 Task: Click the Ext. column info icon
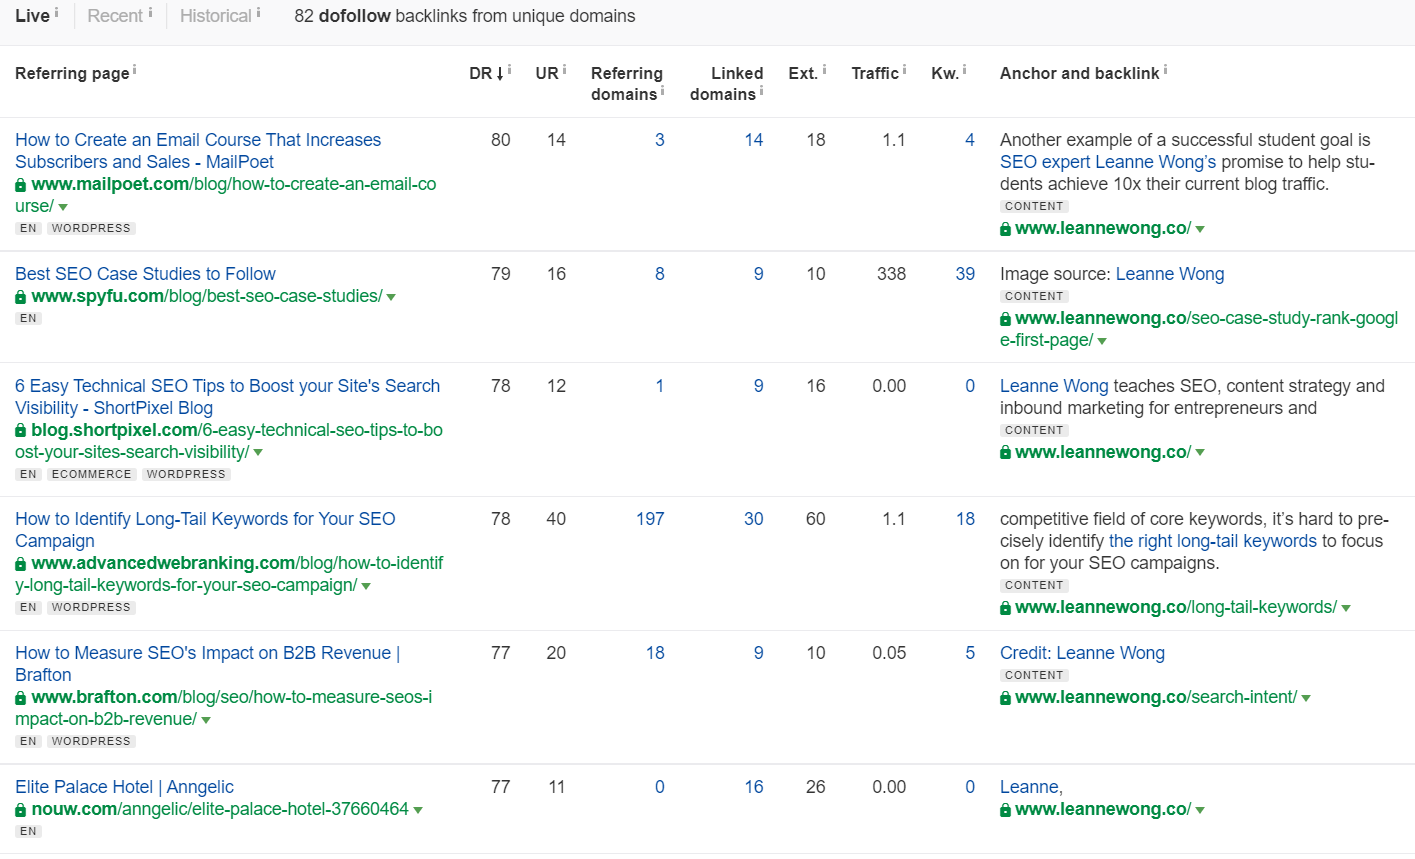[824, 68]
